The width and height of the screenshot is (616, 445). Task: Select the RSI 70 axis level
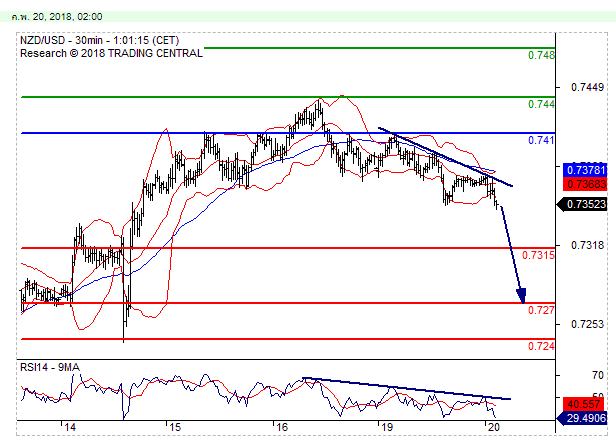click(x=598, y=375)
